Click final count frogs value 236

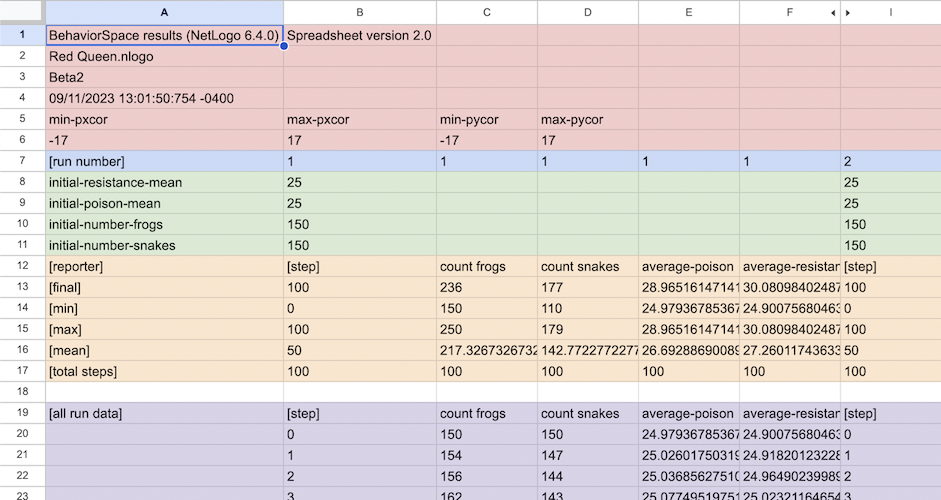tap(486, 287)
